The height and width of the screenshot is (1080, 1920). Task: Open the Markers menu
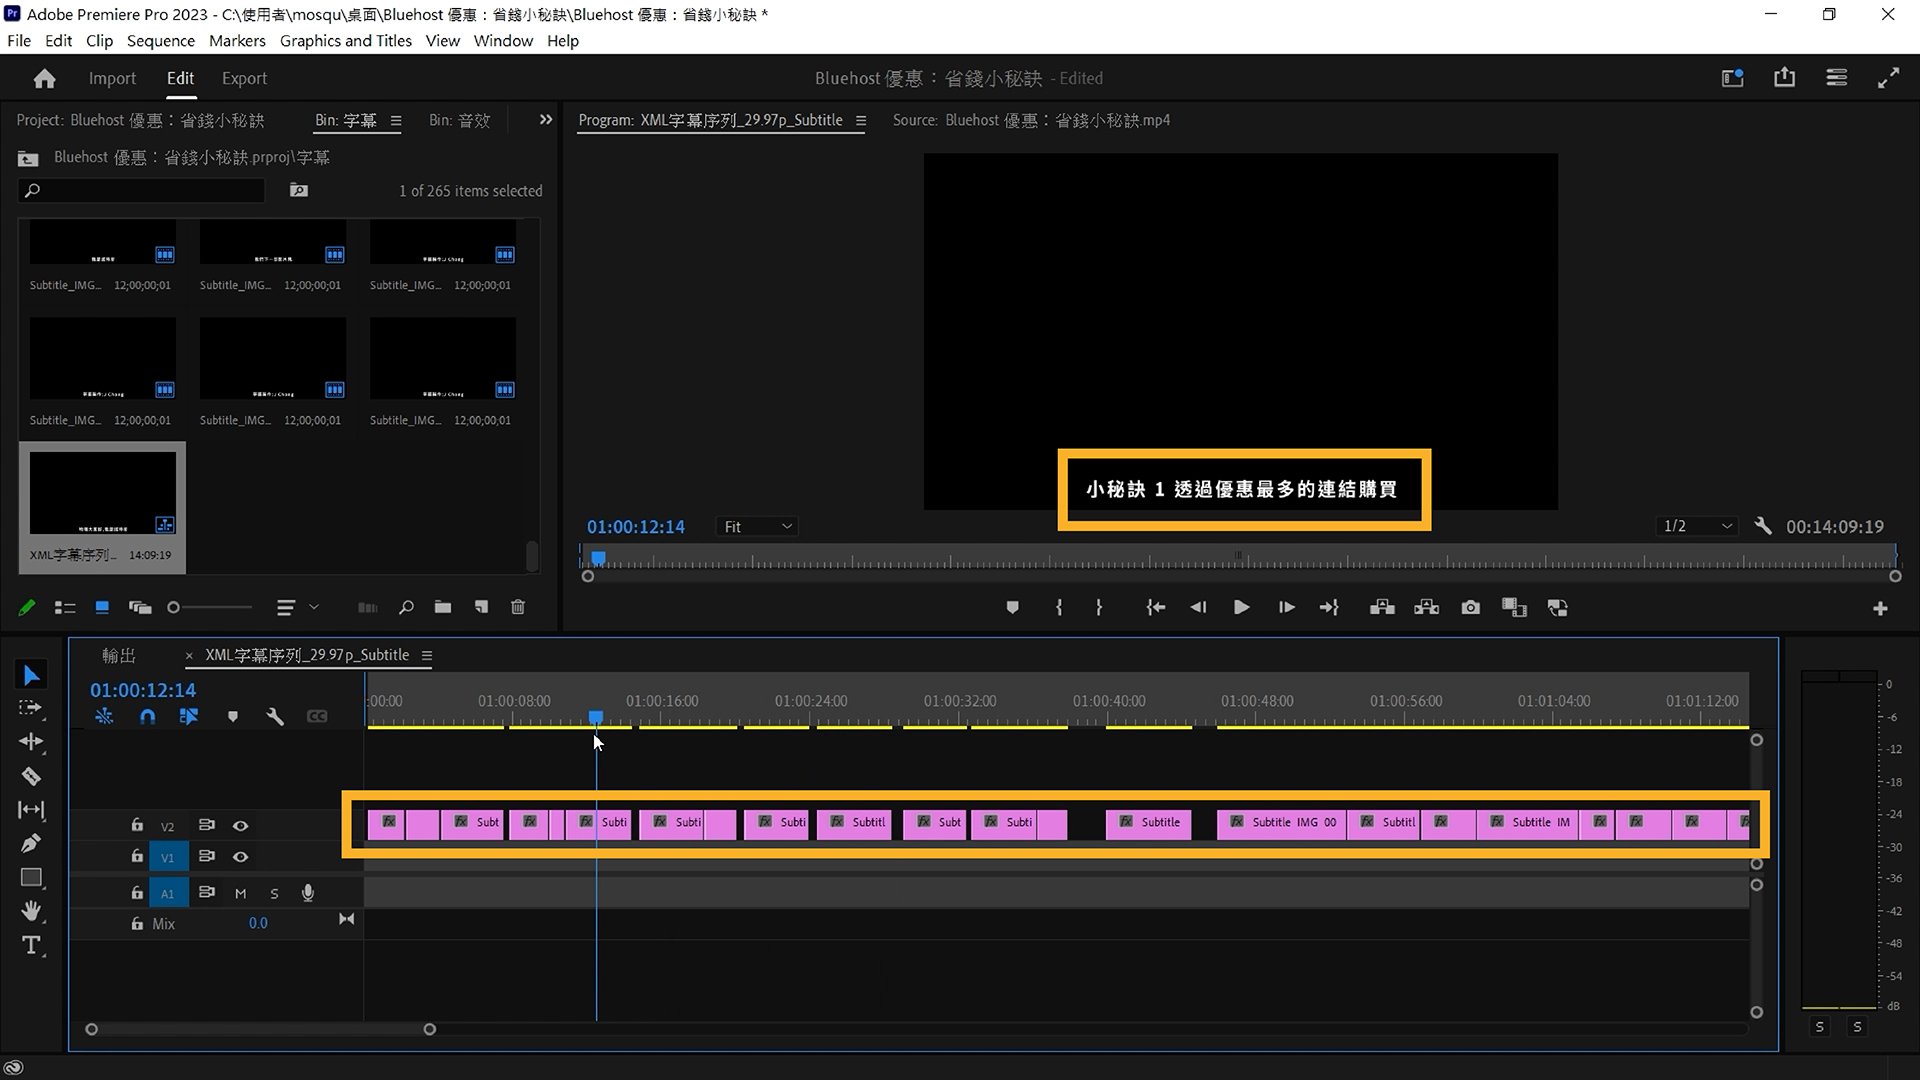tap(237, 41)
